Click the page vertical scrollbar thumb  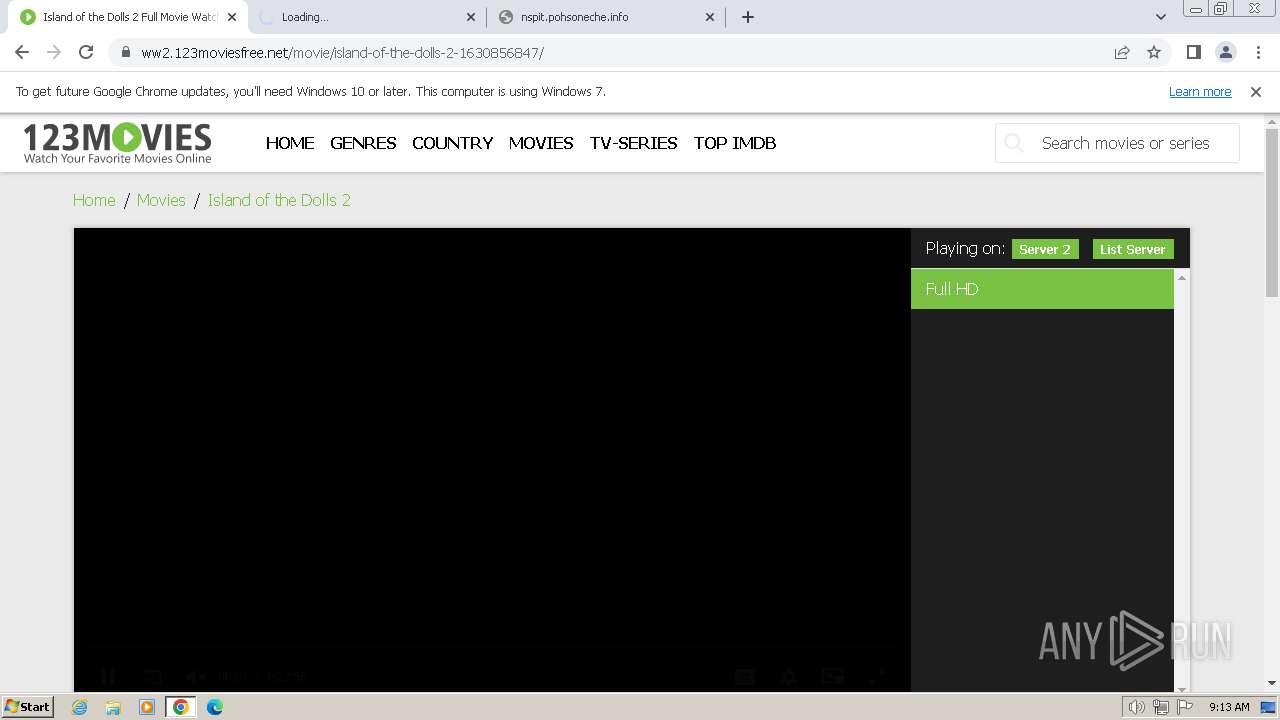pyautogui.click(x=1272, y=212)
